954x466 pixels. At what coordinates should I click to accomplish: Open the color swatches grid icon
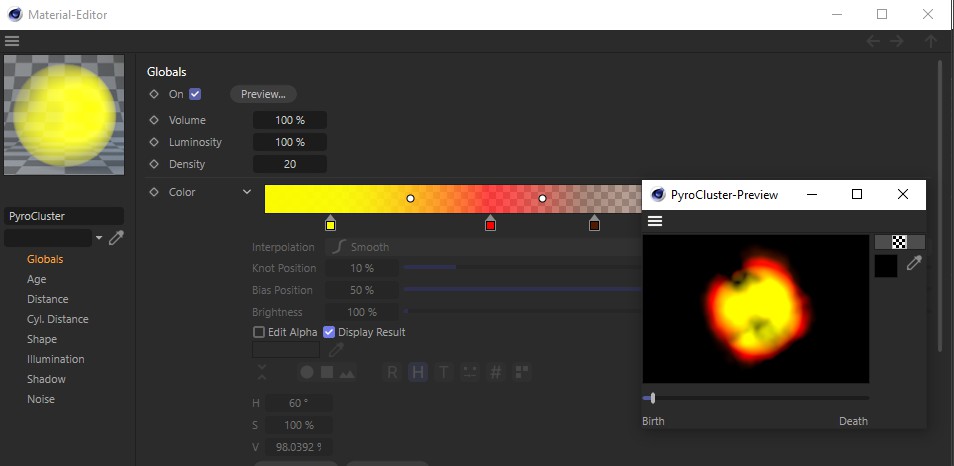coord(521,372)
